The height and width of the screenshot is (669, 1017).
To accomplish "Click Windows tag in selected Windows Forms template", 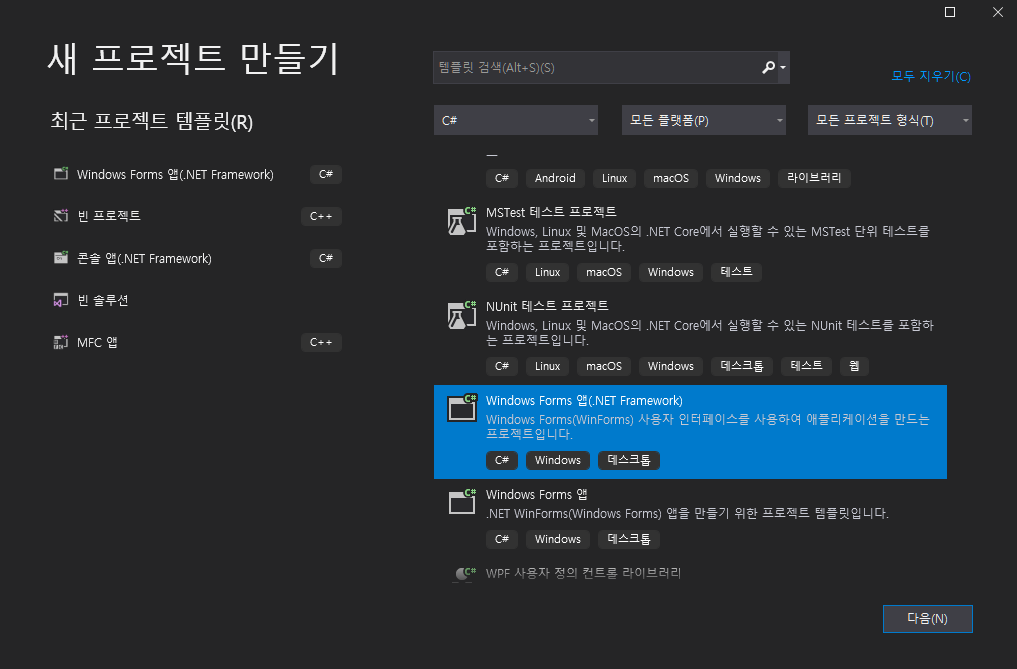I will click(557, 460).
